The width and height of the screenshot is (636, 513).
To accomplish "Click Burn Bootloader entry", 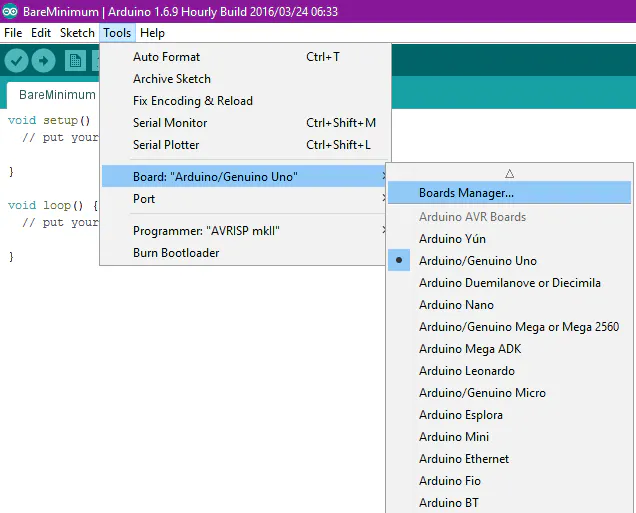I will (x=244, y=253).
